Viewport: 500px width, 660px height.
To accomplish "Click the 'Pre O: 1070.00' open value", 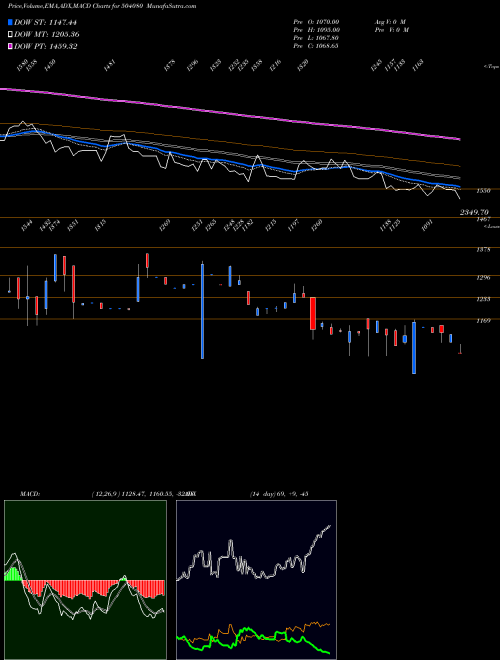I will [316, 22].
